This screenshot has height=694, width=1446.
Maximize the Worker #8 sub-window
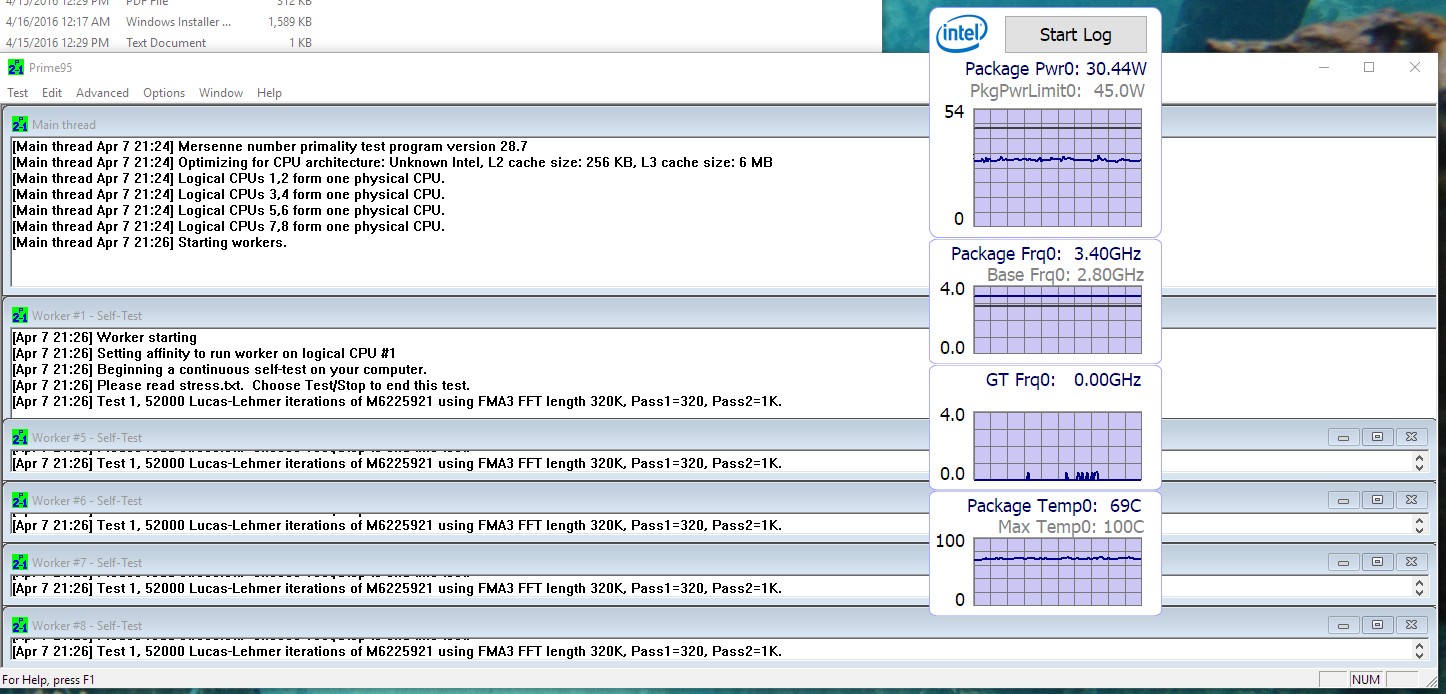(1377, 625)
